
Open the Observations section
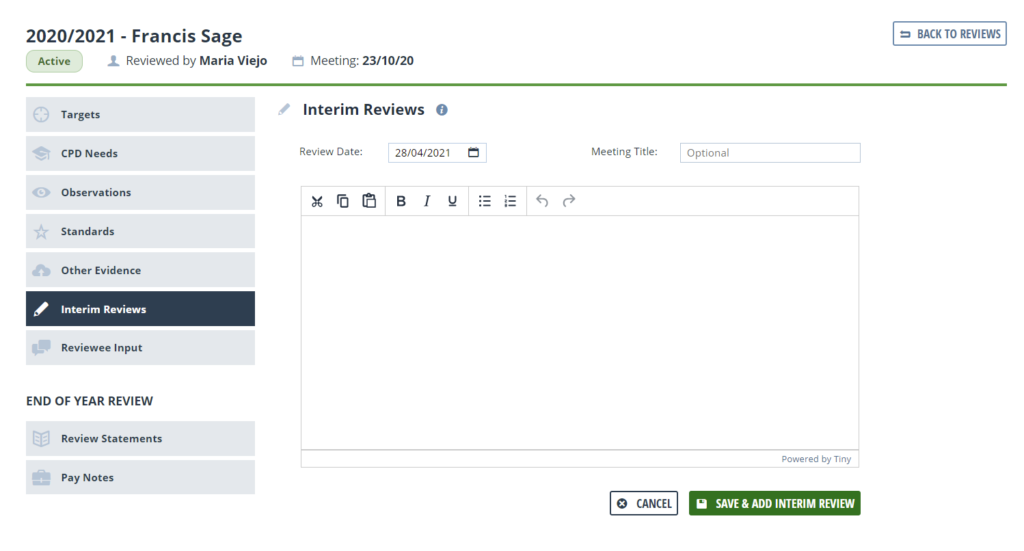[x=140, y=192]
